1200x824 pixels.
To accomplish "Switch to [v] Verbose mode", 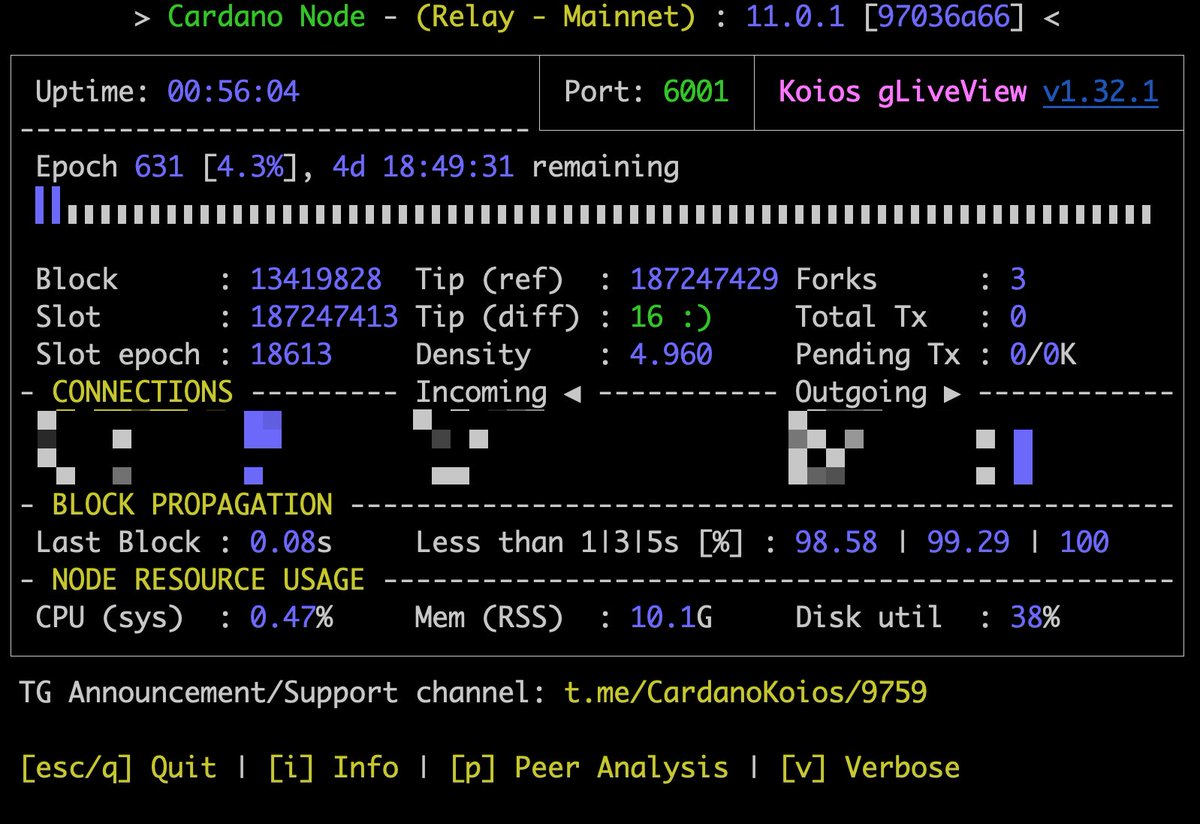I will click(x=870, y=768).
